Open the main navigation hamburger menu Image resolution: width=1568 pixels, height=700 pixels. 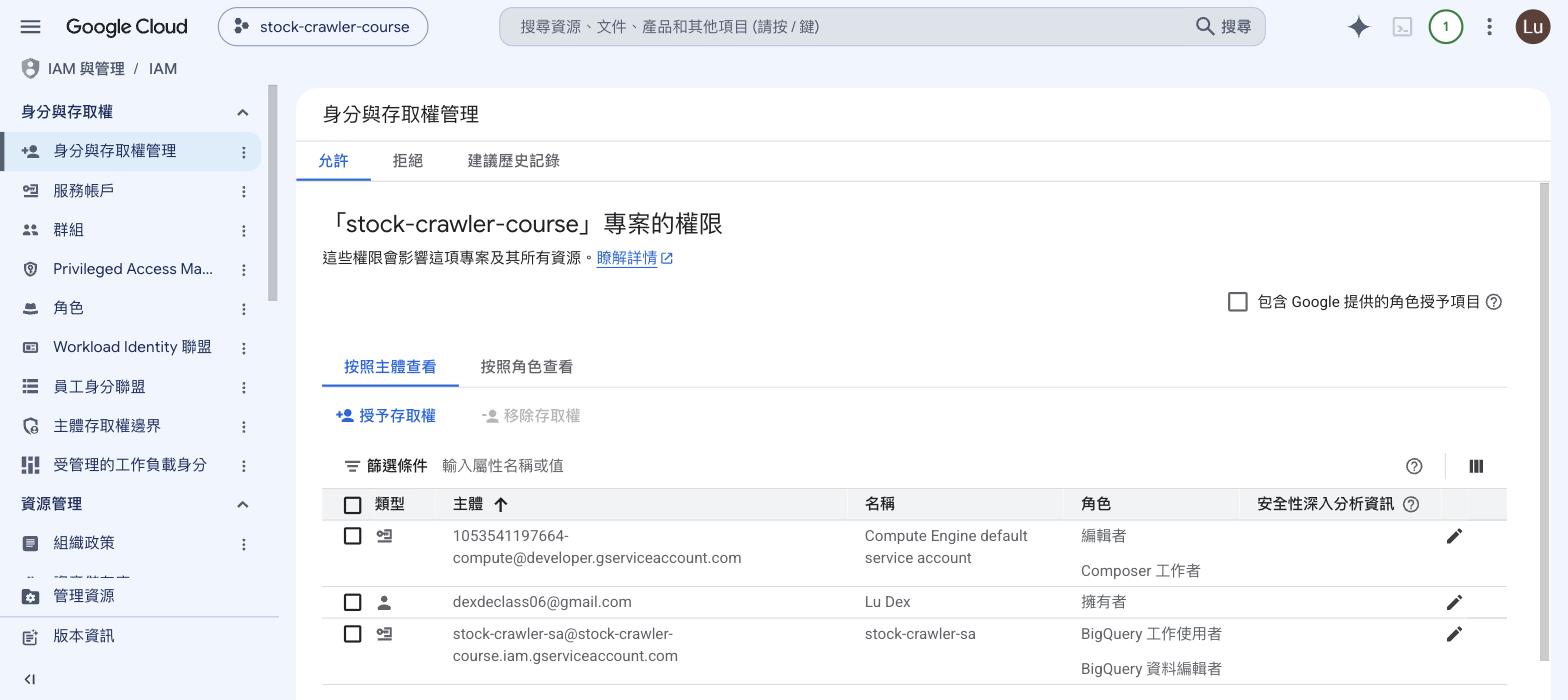pos(30,27)
